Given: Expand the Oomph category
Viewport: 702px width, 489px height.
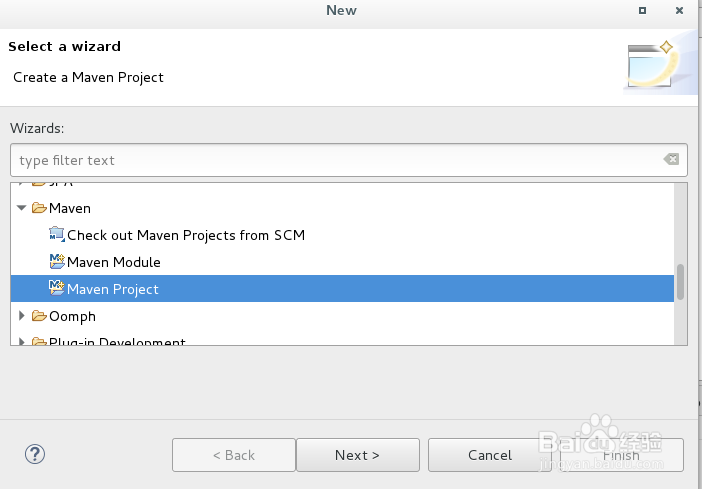Looking at the screenshot, I should point(22,316).
